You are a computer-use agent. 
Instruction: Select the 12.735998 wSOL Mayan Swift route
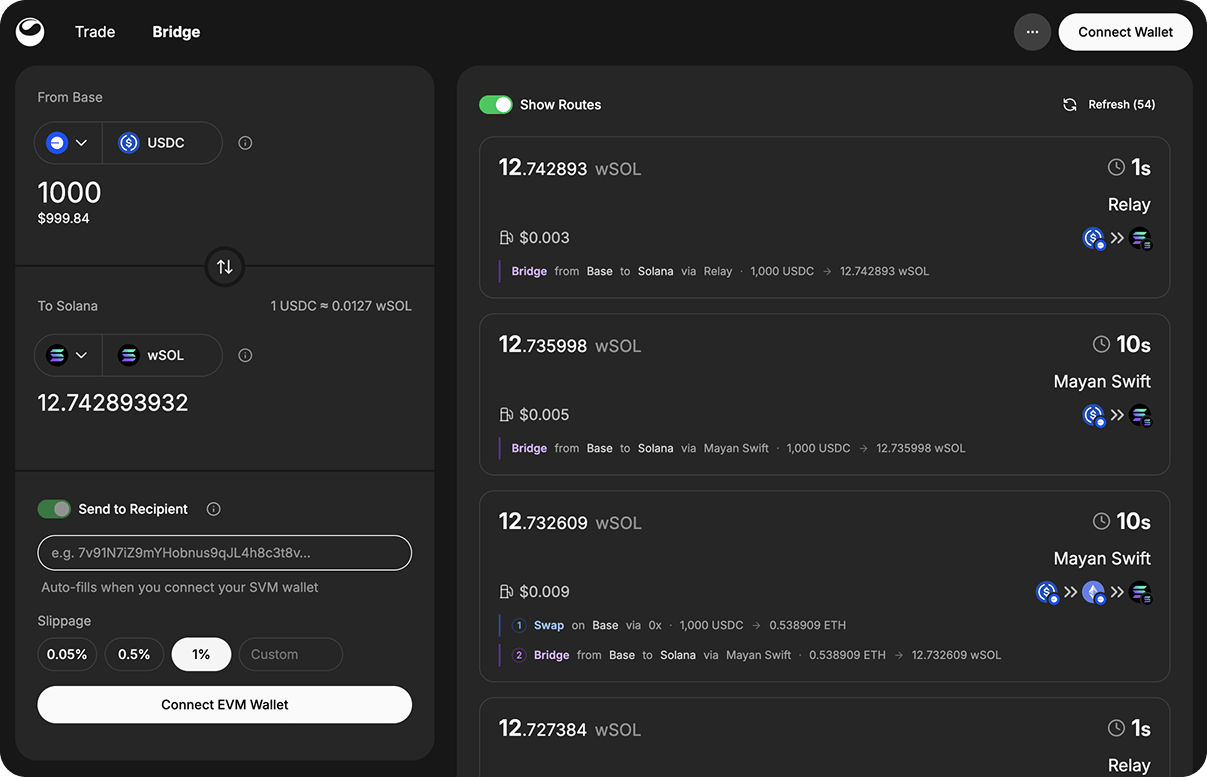[825, 394]
